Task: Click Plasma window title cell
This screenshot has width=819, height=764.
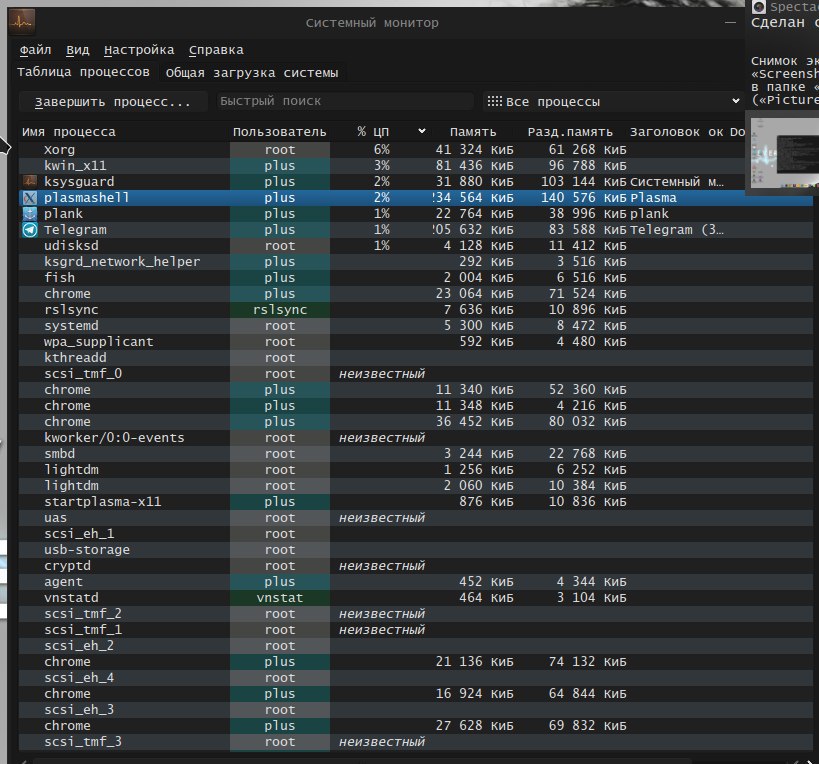Action: point(653,197)
